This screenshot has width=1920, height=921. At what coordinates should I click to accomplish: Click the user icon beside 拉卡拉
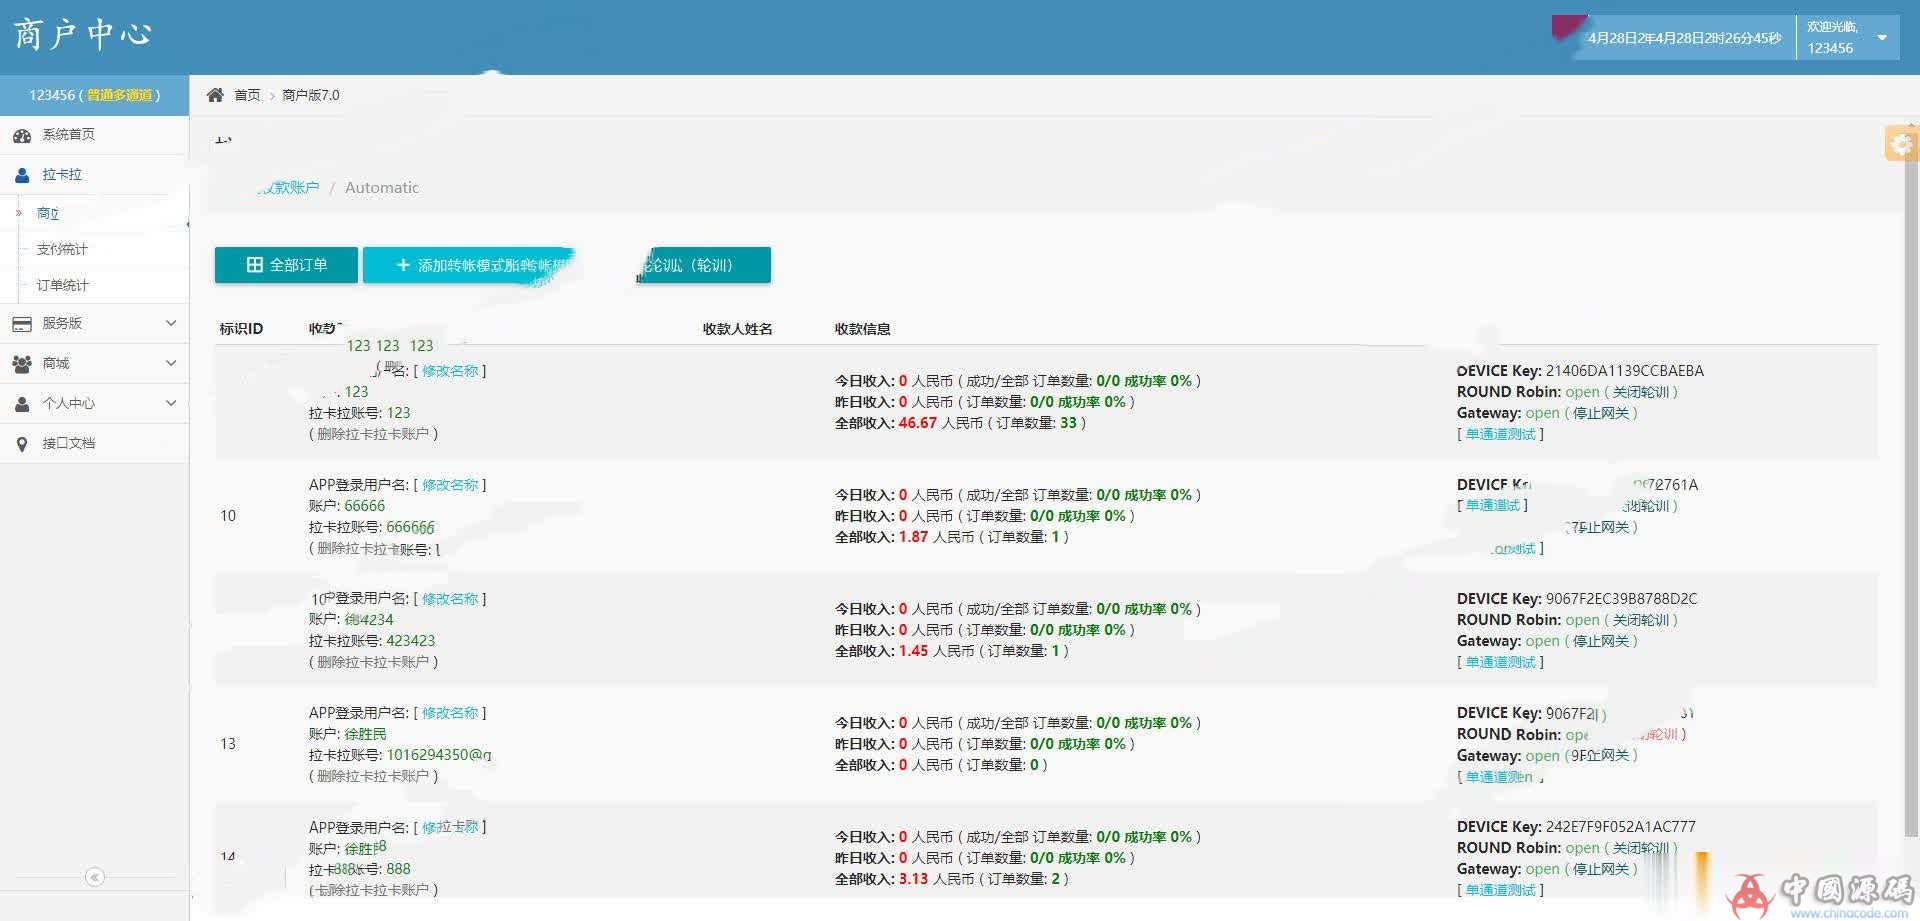(22, 175)
